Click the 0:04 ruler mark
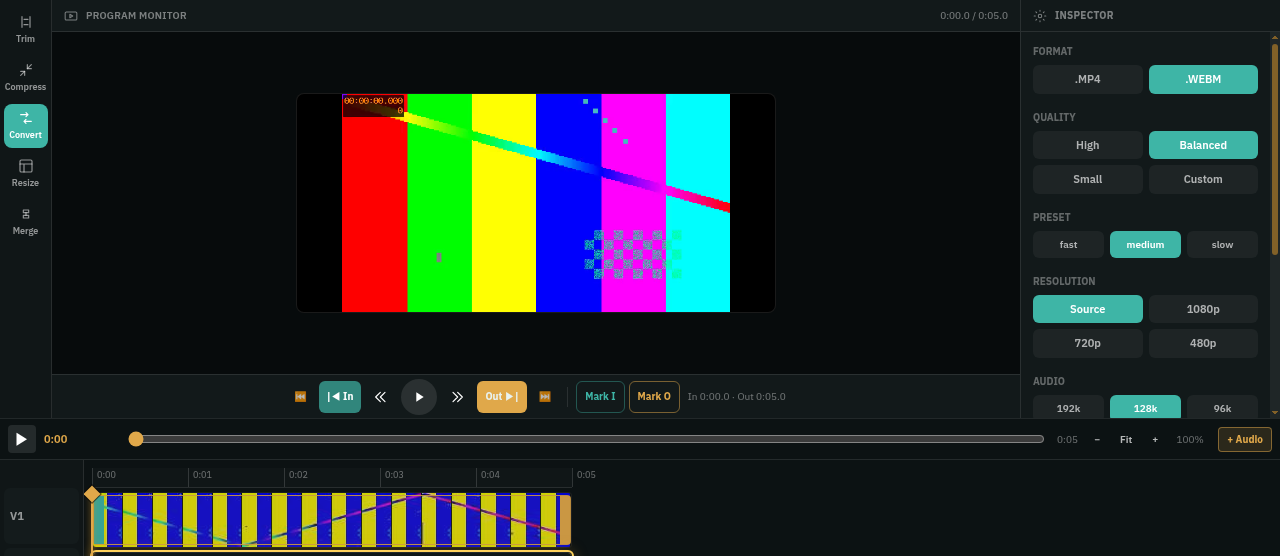The image size is (1280, 556). [x=490, y=474]
